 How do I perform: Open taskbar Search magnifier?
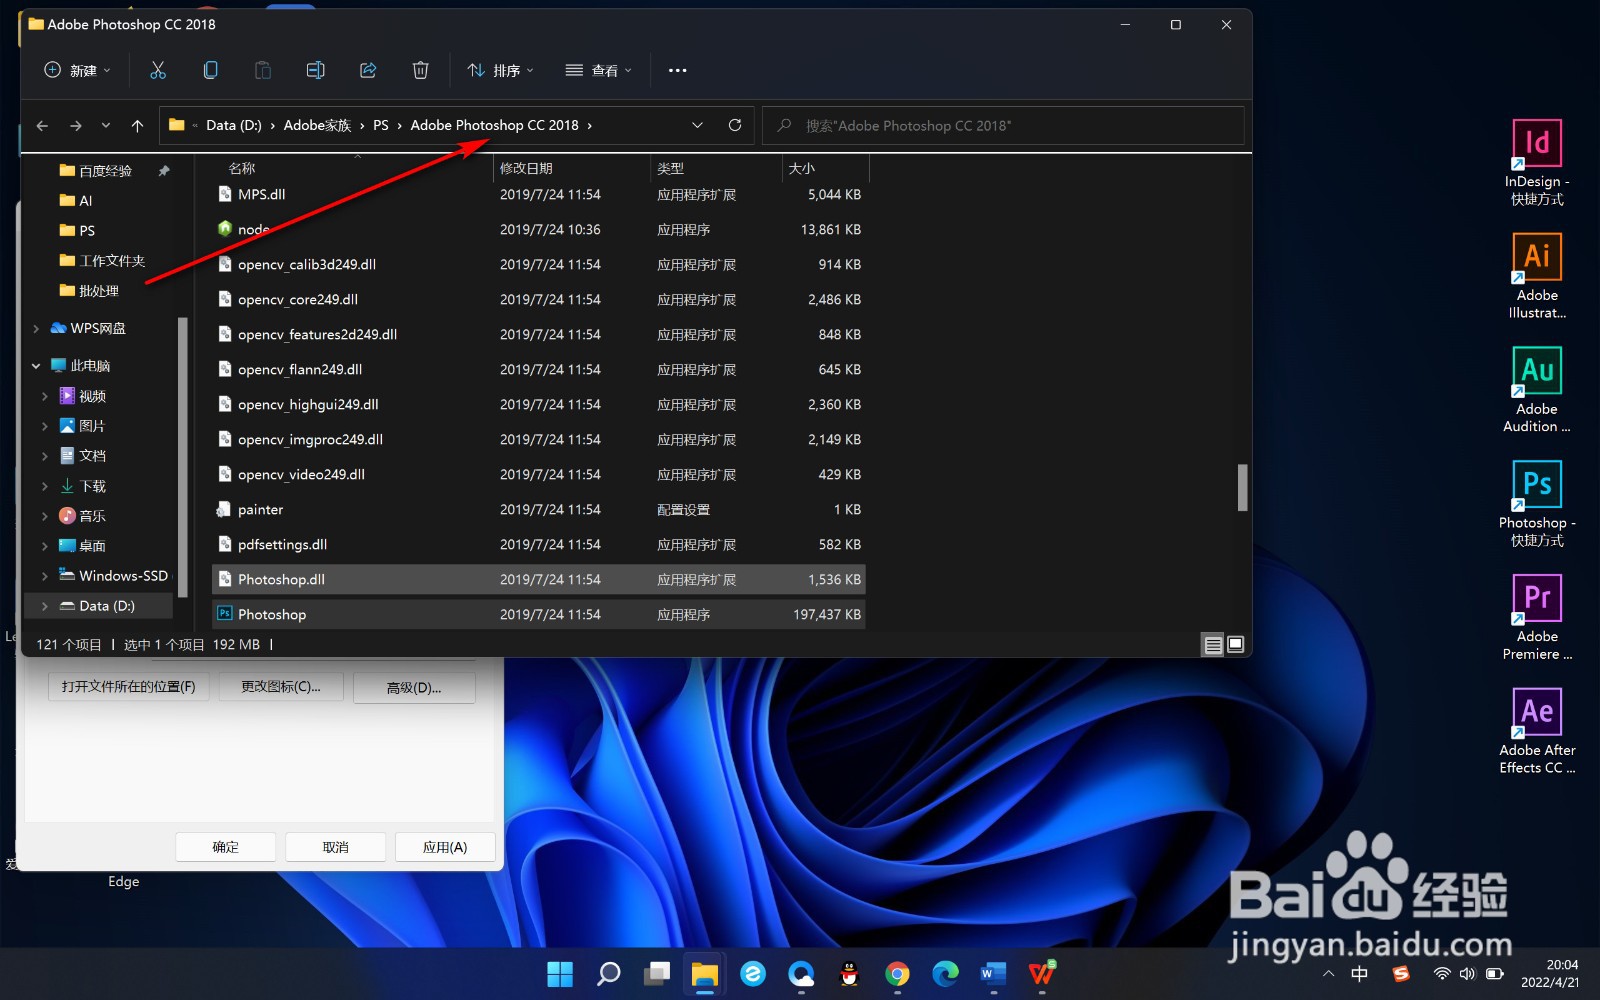[608, 973]
